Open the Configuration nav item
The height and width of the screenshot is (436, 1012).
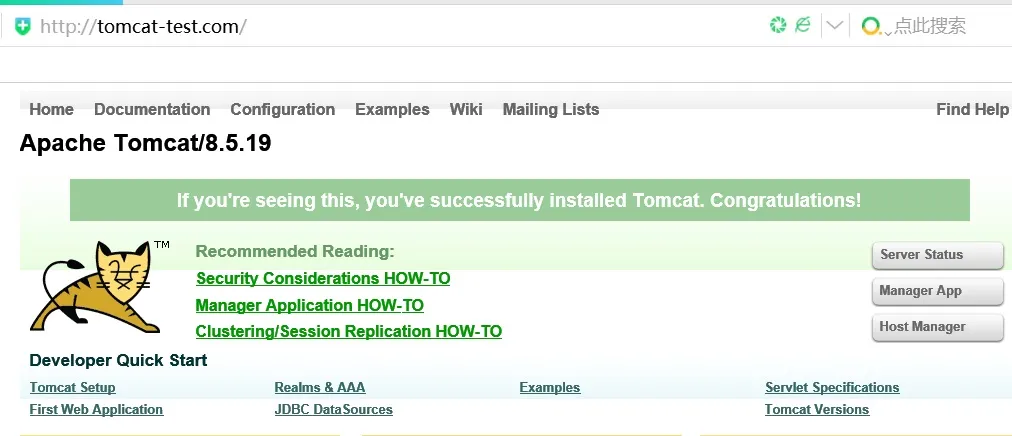tap(282, 109)
